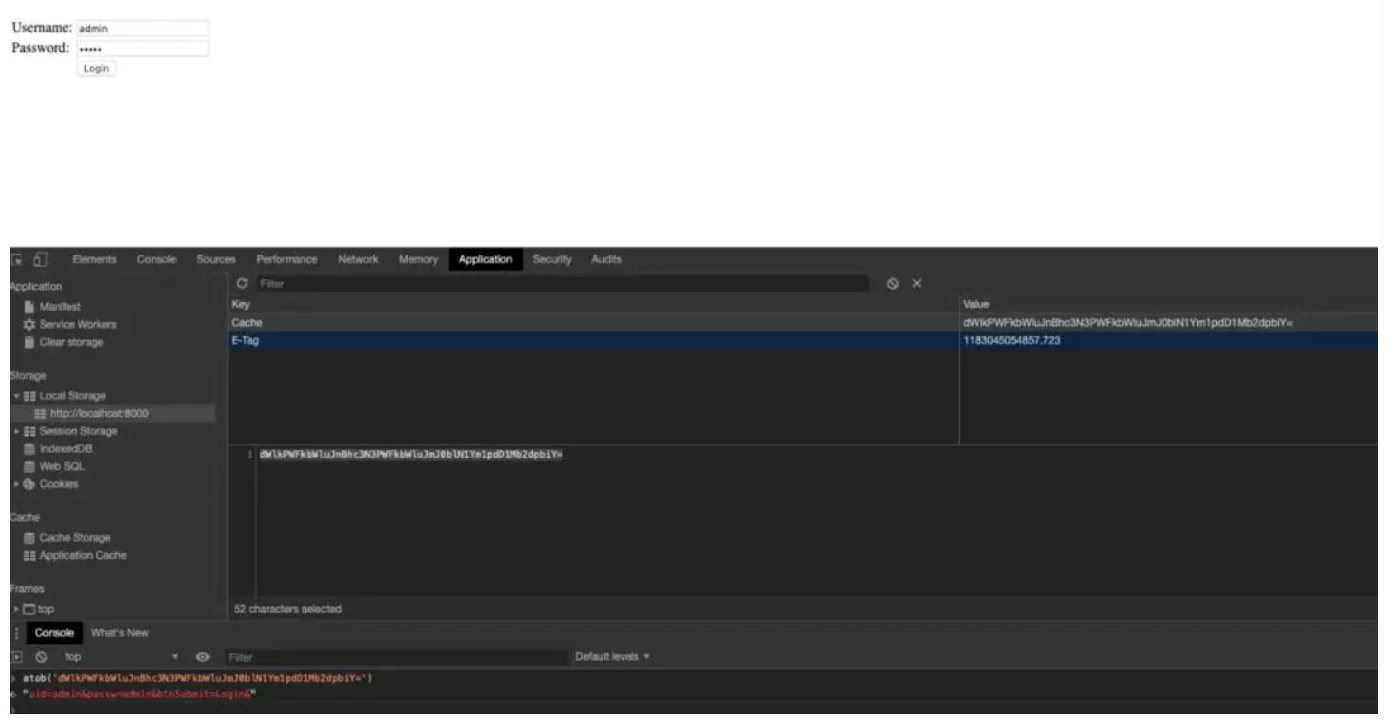The height and width of the screenshot is (720, 1390).
Task: Focus the storage Filter field
Action: tap(562, 285)
